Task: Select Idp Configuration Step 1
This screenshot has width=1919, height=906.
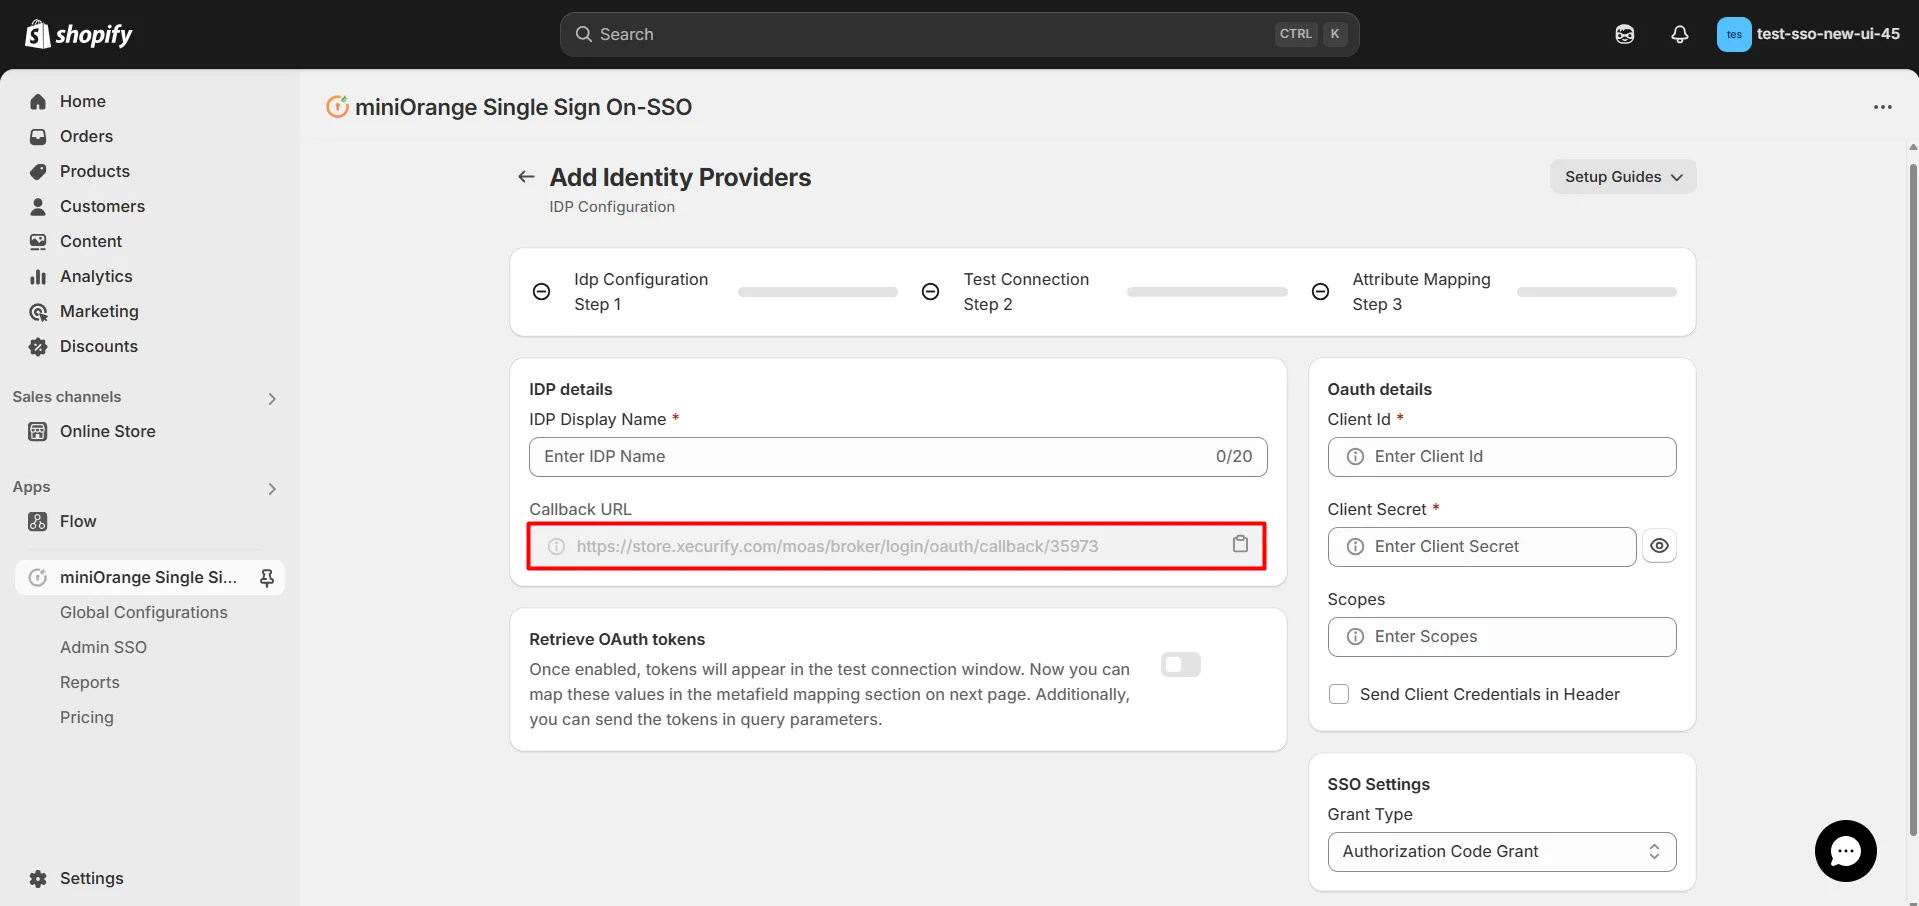Action: pyautogui.click(x=641, y=292)
